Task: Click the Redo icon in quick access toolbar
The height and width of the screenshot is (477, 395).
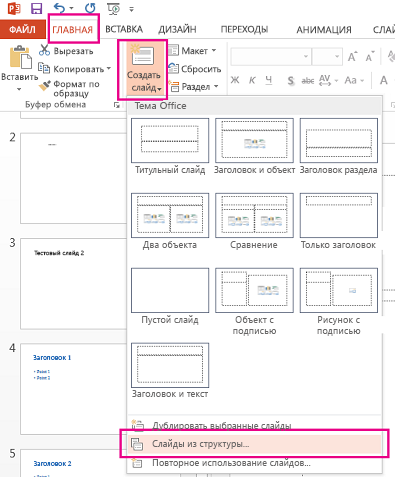Action: point(90,8)
